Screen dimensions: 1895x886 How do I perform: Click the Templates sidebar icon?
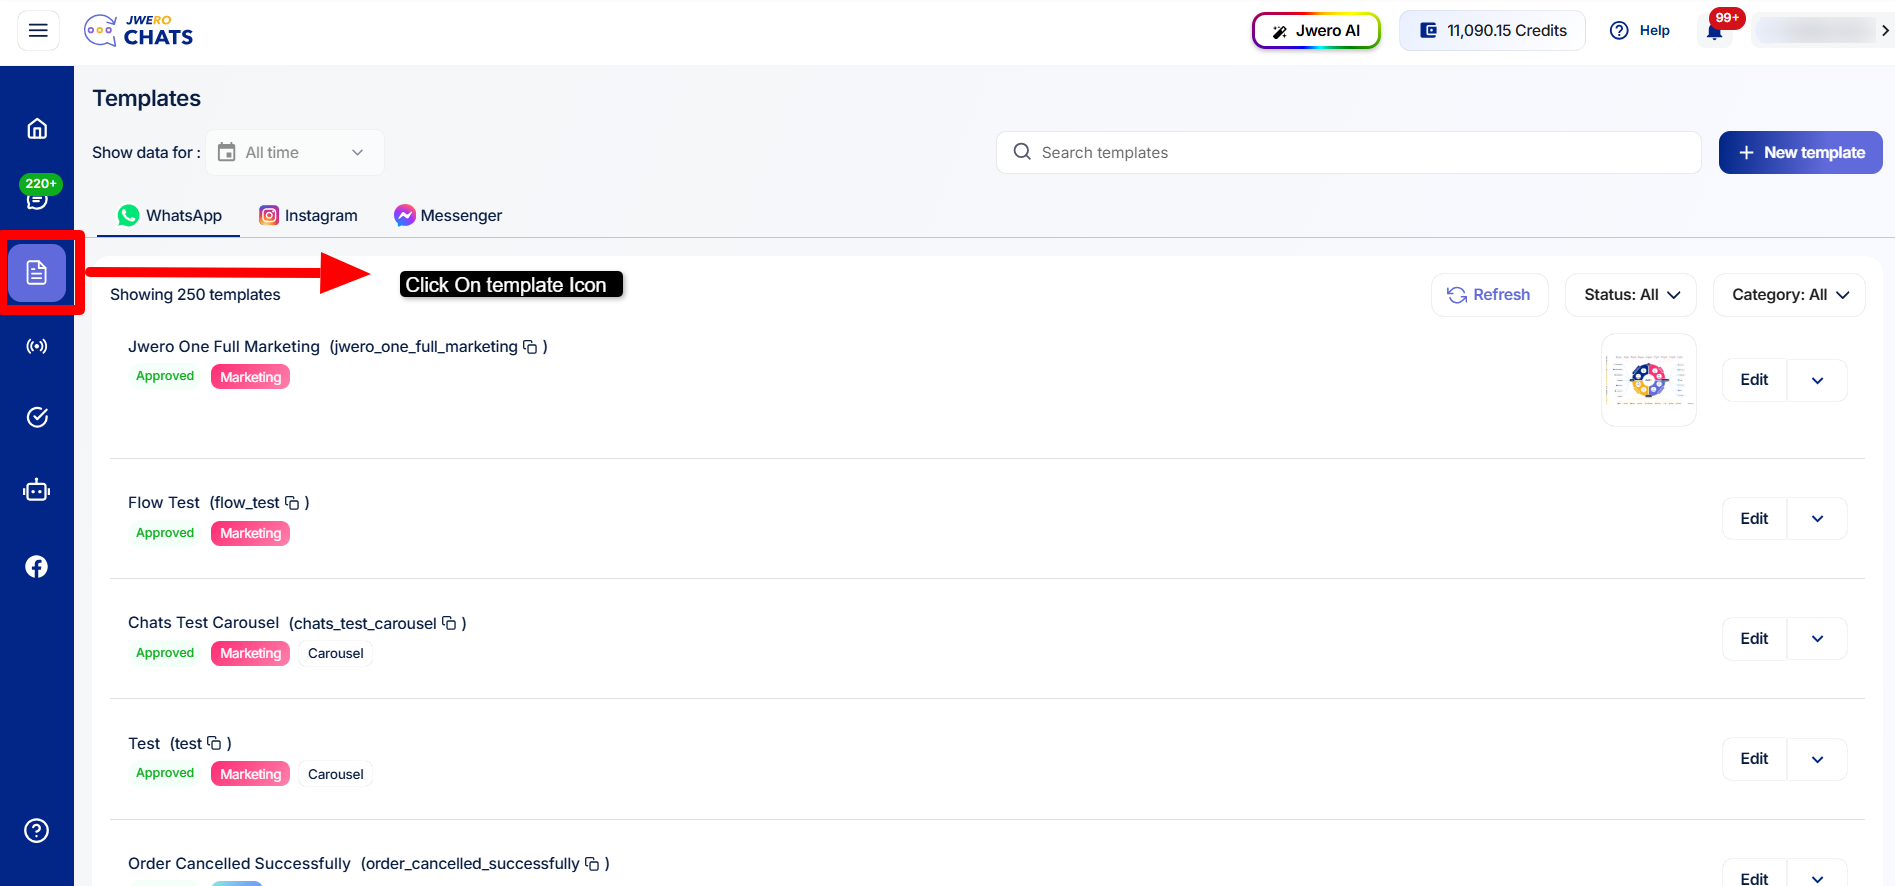click(37, 273)
